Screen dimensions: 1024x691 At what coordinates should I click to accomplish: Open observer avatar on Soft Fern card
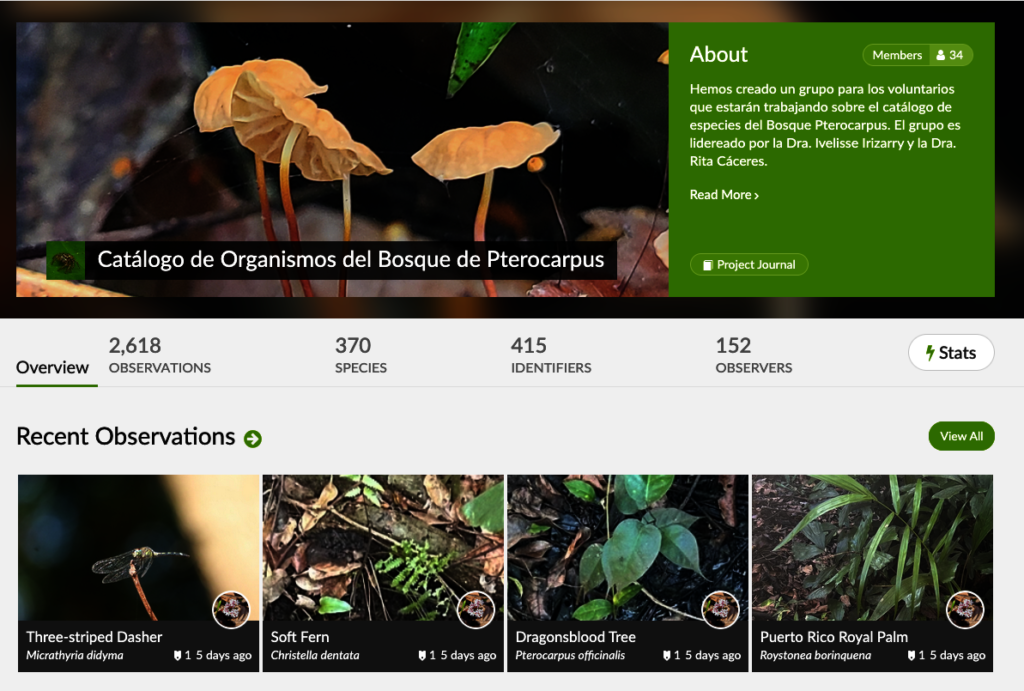(x=476, y=609)
